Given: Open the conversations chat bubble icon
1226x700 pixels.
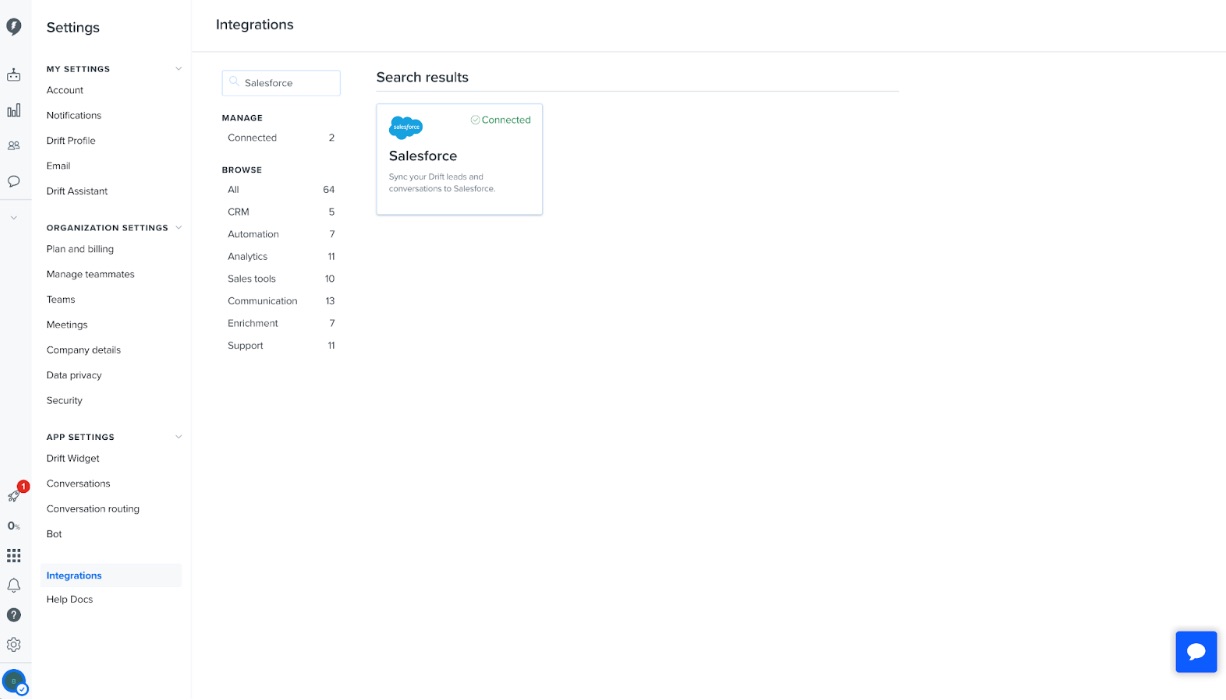Looking at the screenshot, I should coord(14,181).
